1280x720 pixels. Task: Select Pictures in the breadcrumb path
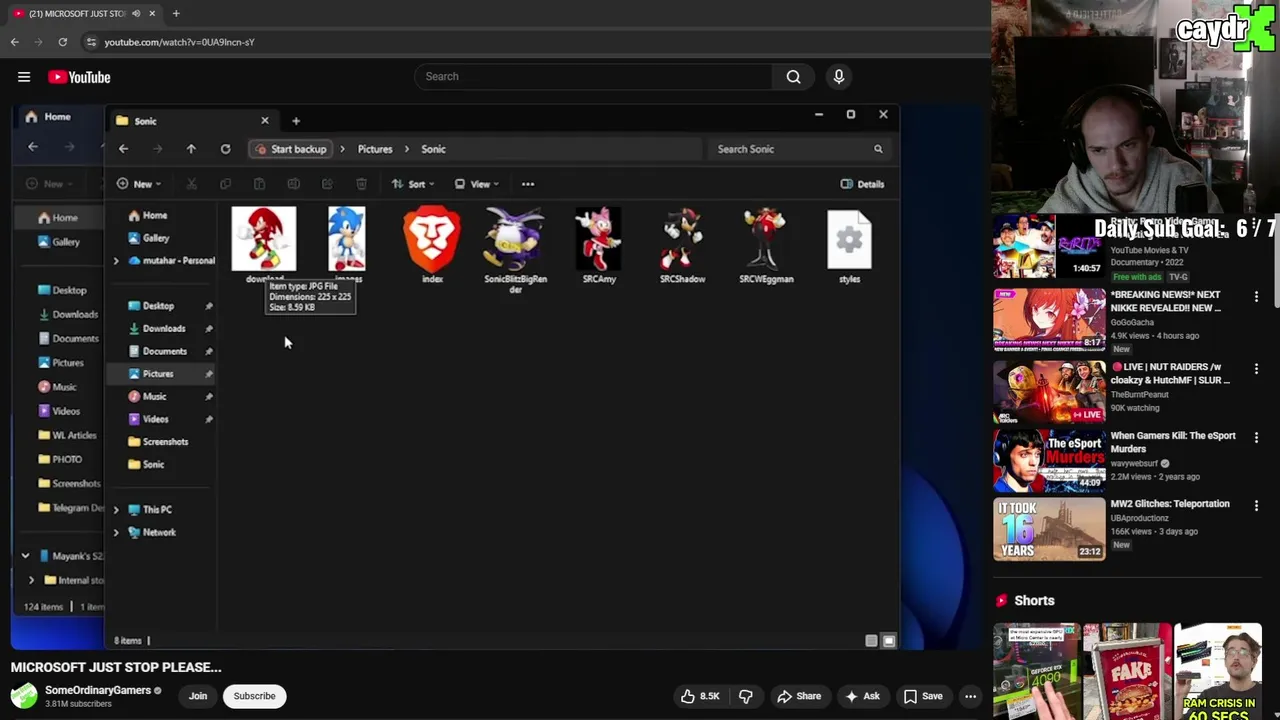[x=375, y=149]
